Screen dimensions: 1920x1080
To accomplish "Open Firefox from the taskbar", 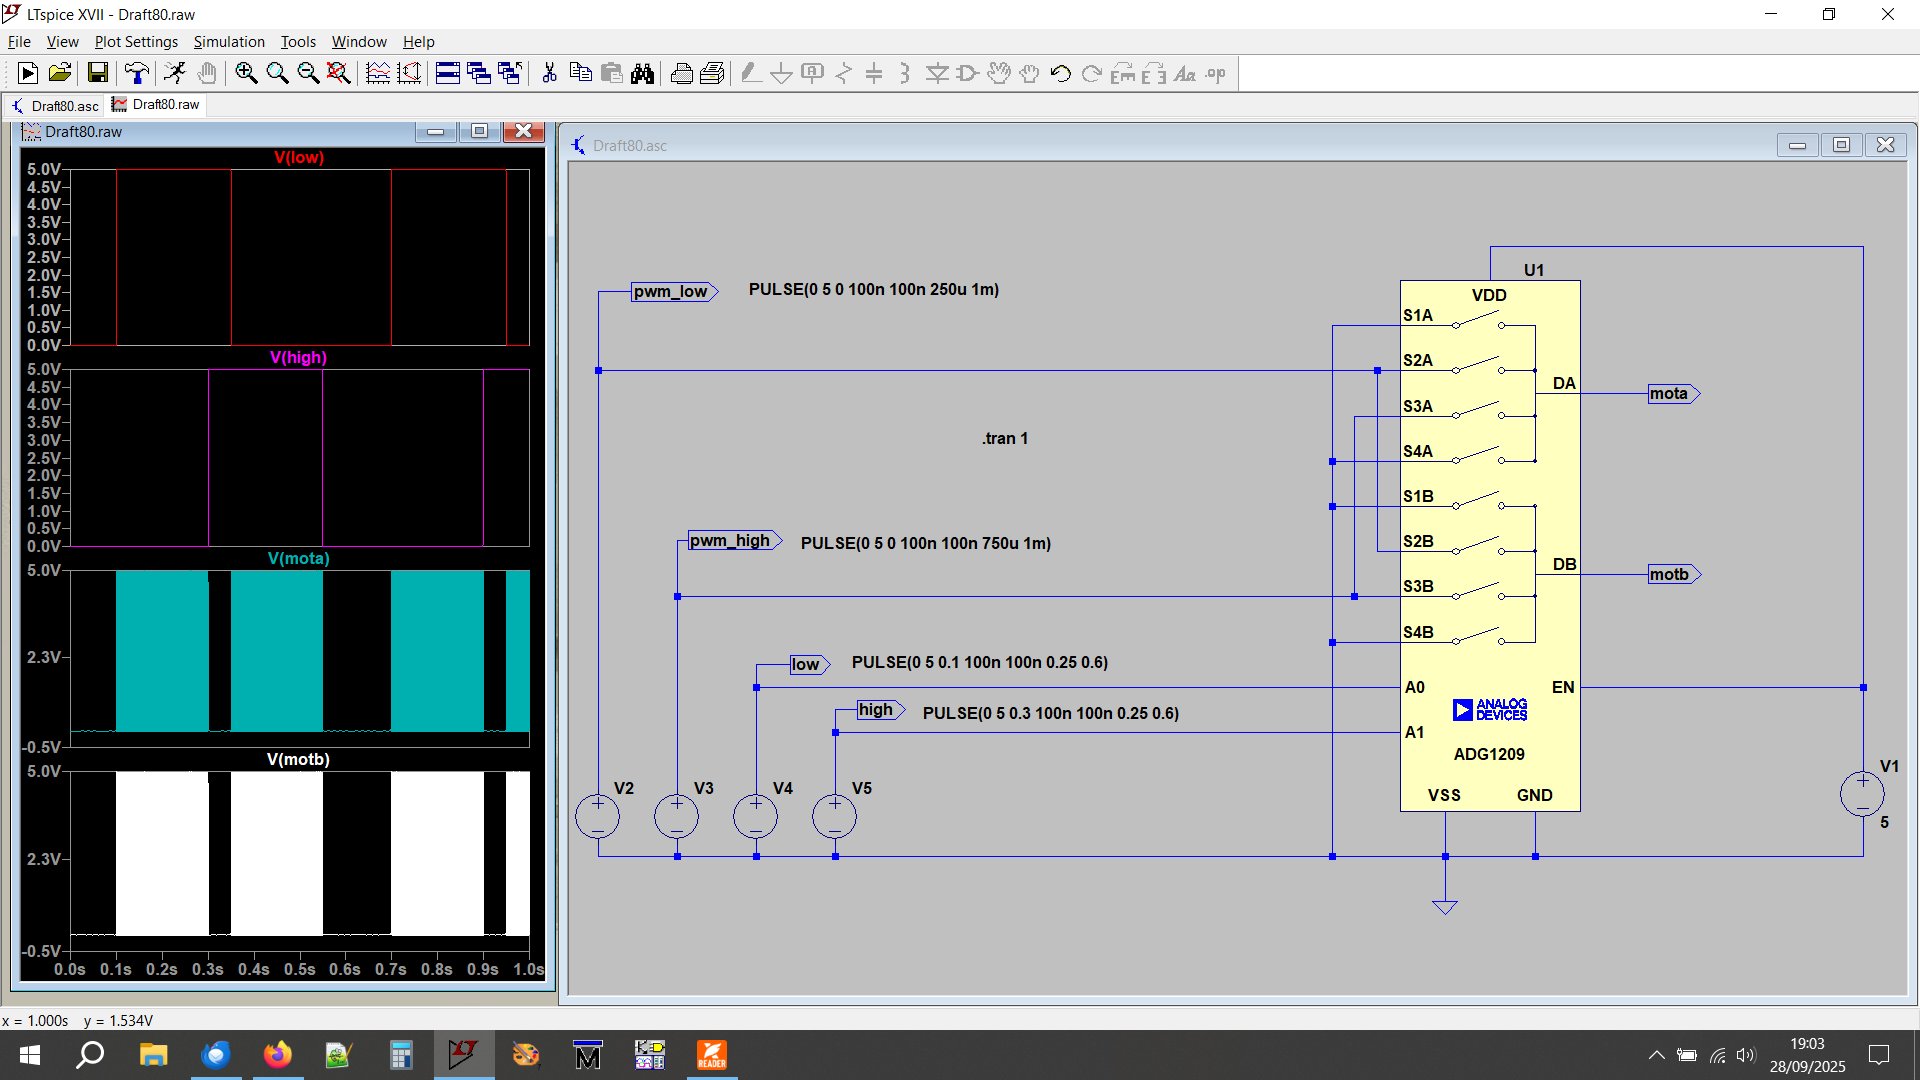I will 278,1055.
